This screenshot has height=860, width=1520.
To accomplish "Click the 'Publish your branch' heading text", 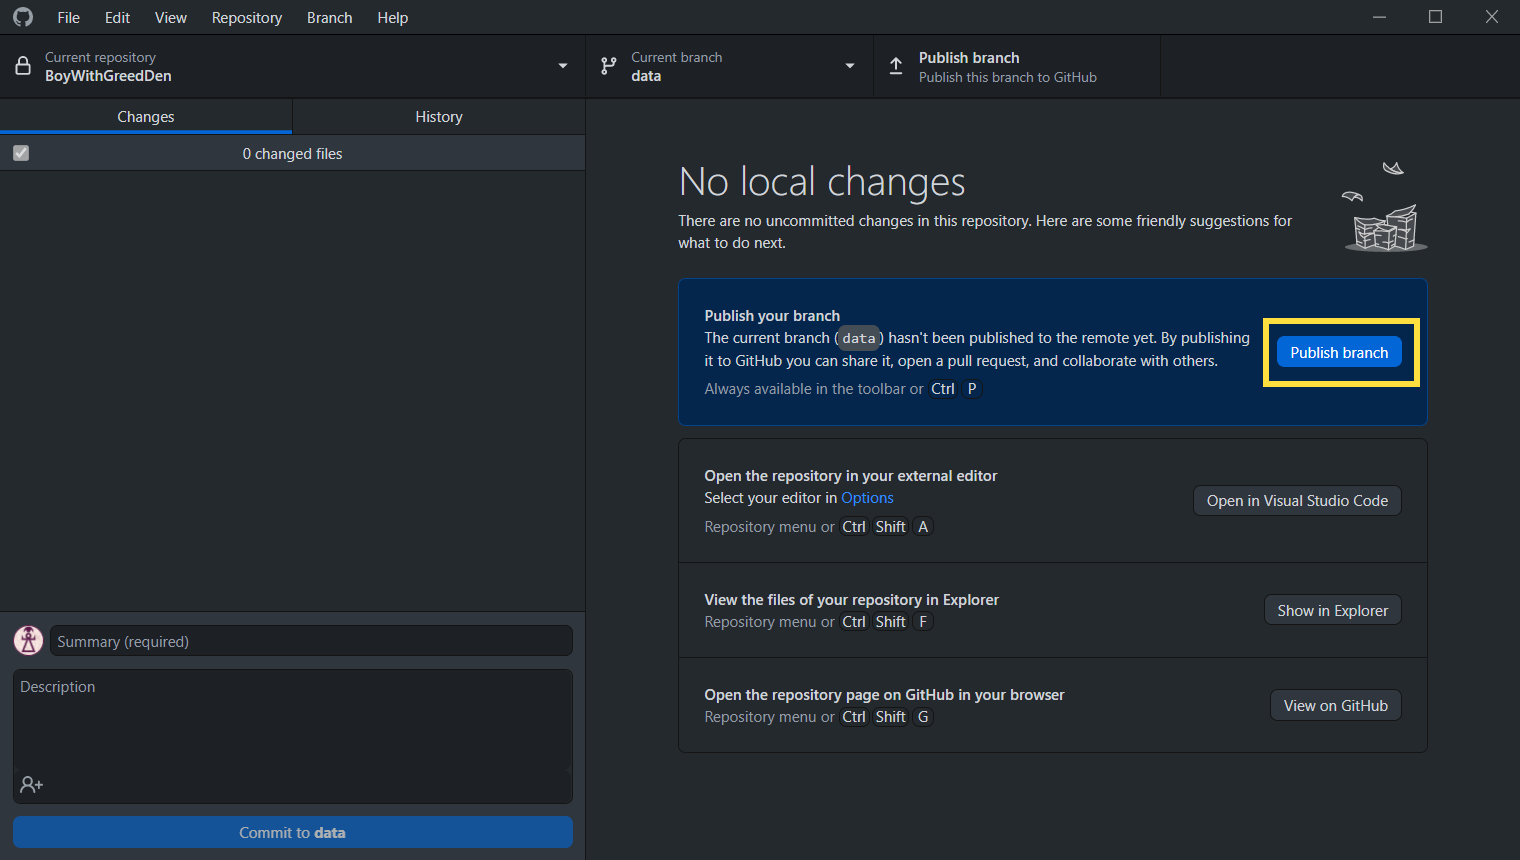I will coord(772,315).
